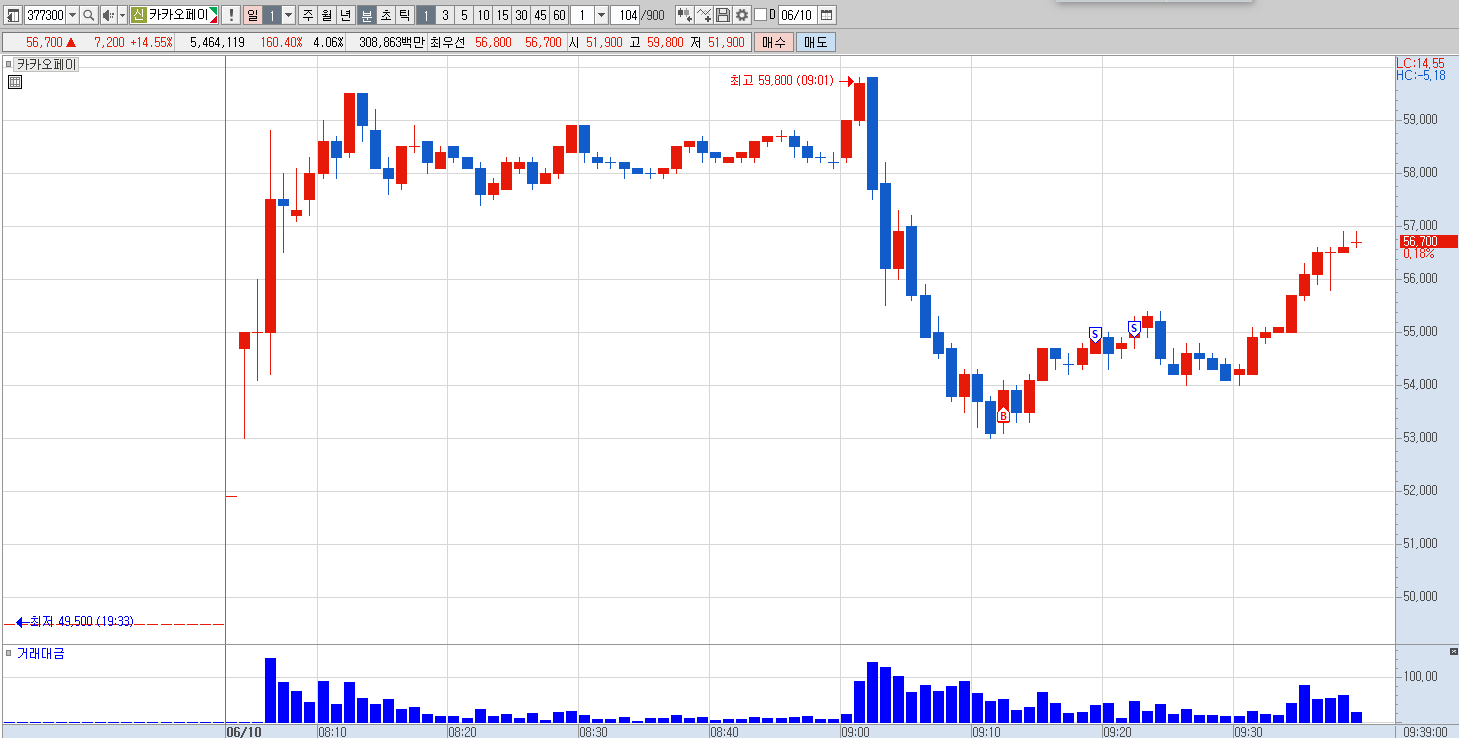1459x738 pixels.
Task: Select 주 weekly chart period
Action: tap(308, 15)
